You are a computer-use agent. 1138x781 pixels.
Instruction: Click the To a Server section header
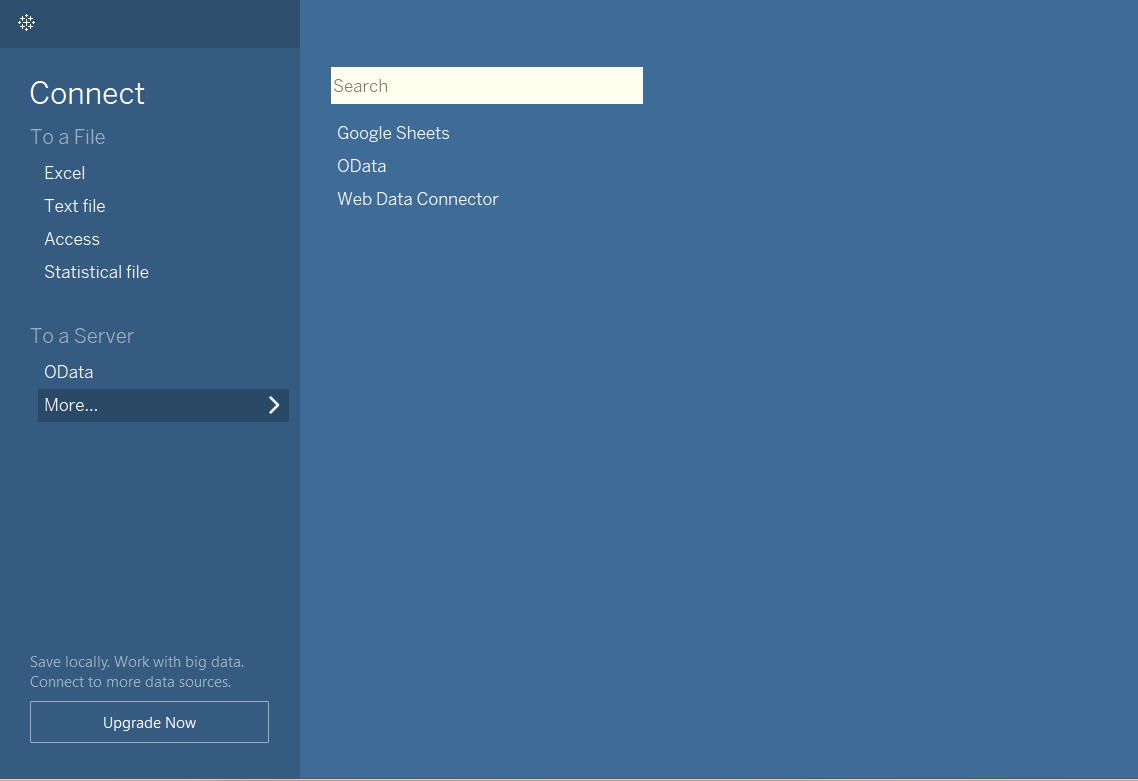click(x=82, y=335)
